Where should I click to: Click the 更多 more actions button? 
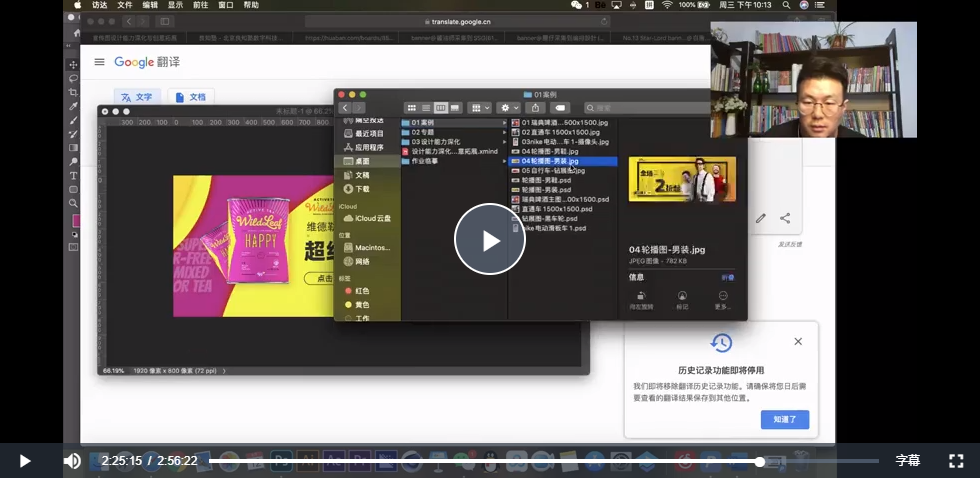(x=723, y=300)
